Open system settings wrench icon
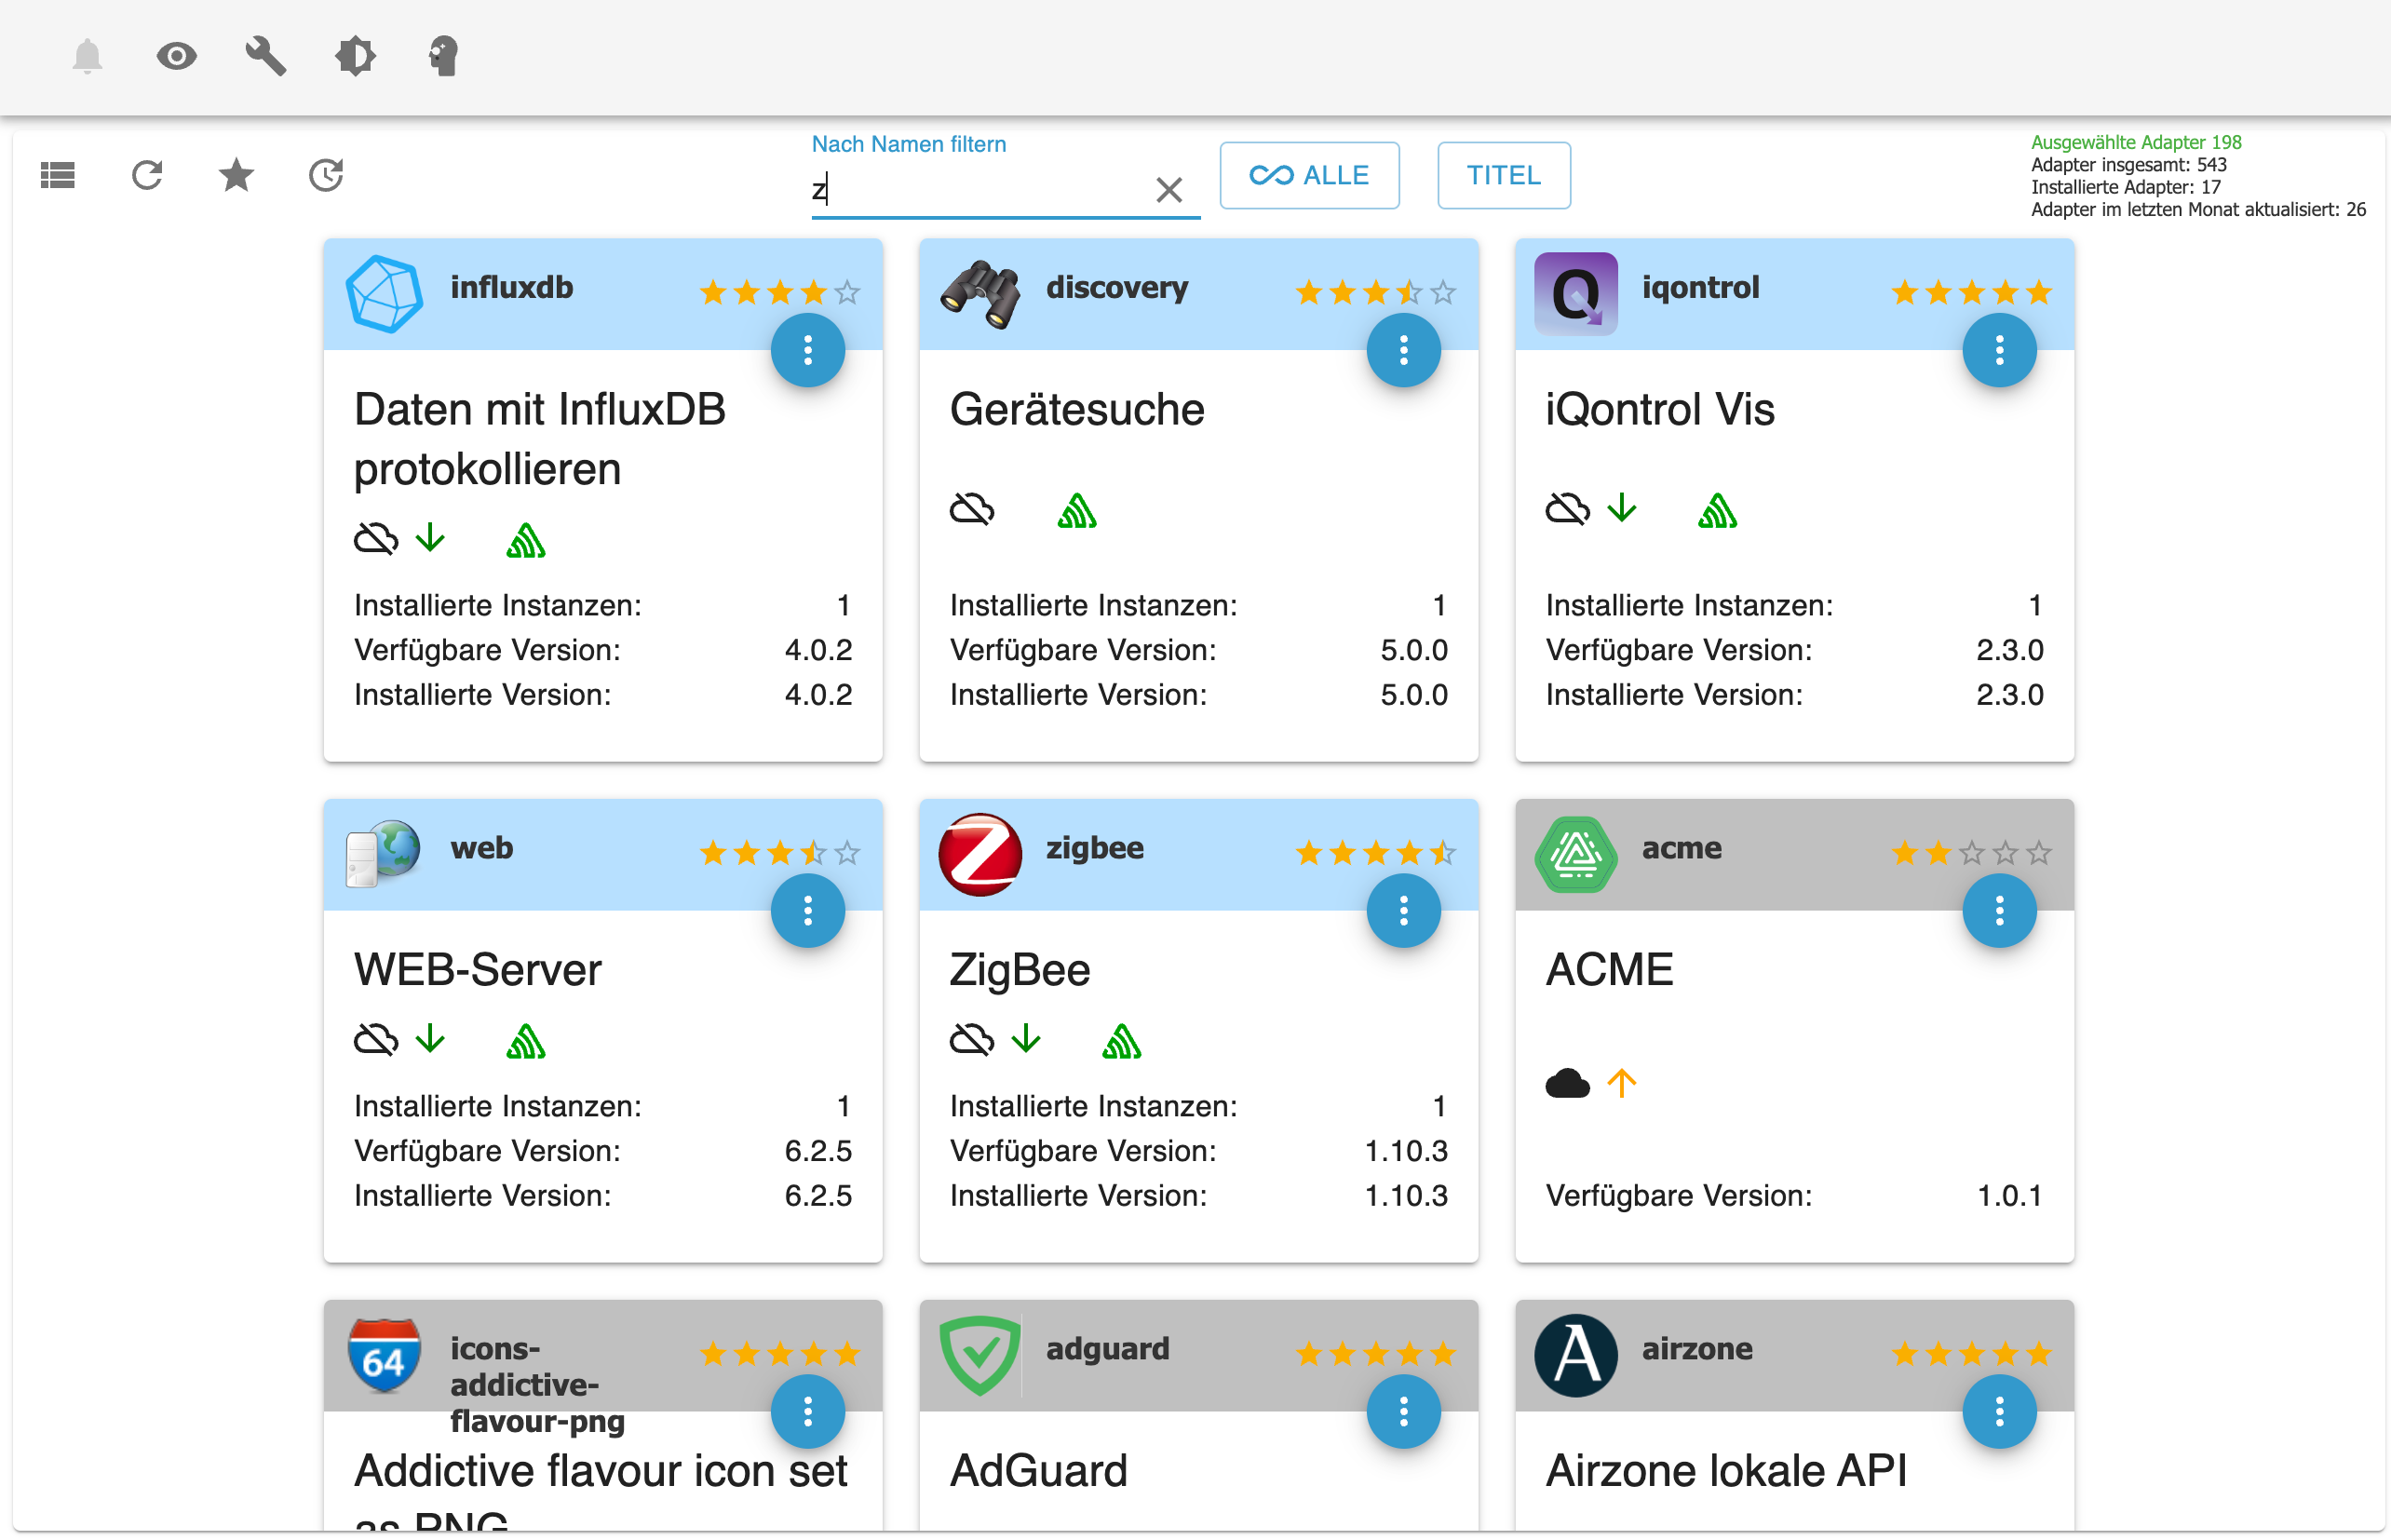The image size is (2391, 1540). [266, 56]
